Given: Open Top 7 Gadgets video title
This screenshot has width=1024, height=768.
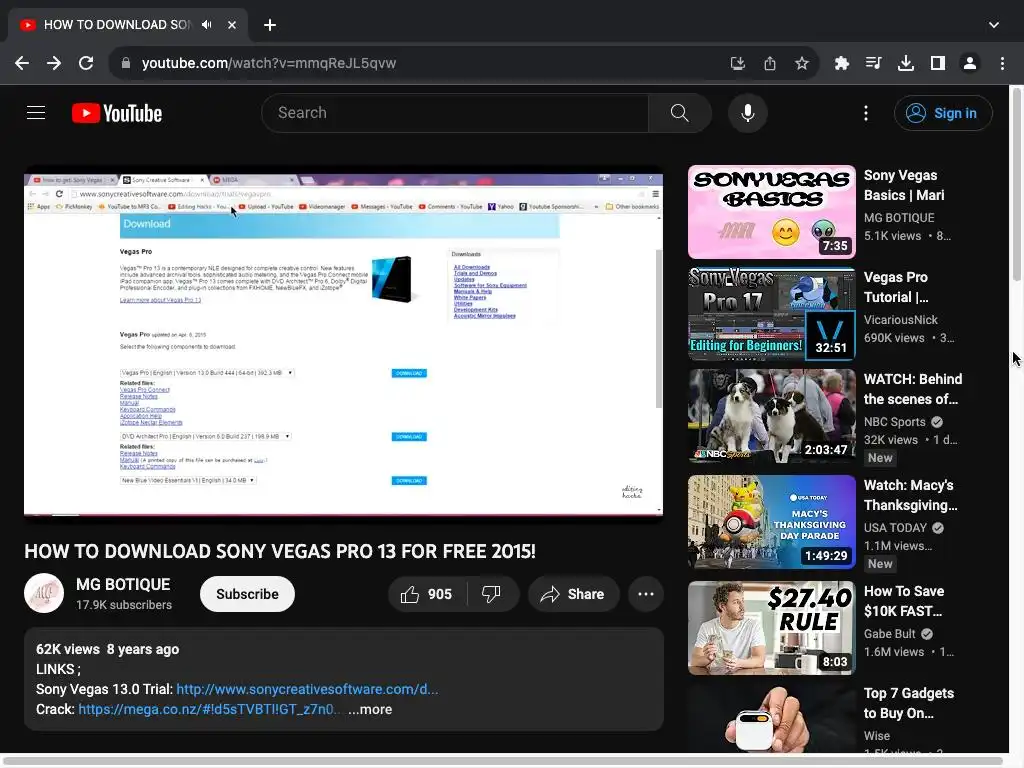Looking at the screenshot, I should tap(908, 703).
